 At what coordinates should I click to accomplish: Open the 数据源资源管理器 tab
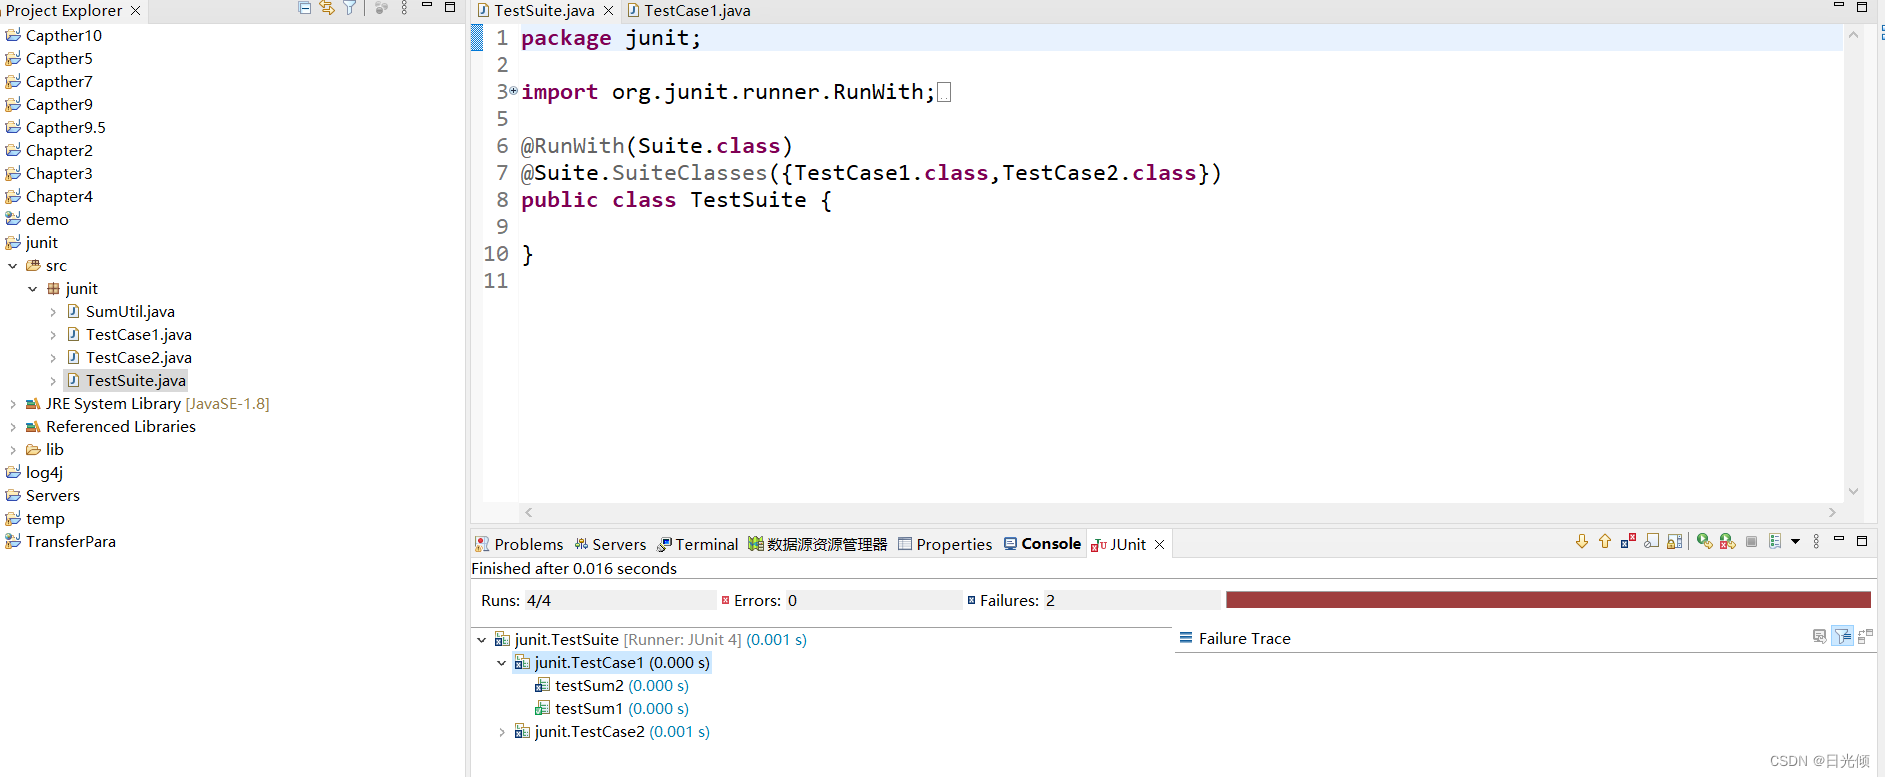pyautogui.click(x=818, y=544)
